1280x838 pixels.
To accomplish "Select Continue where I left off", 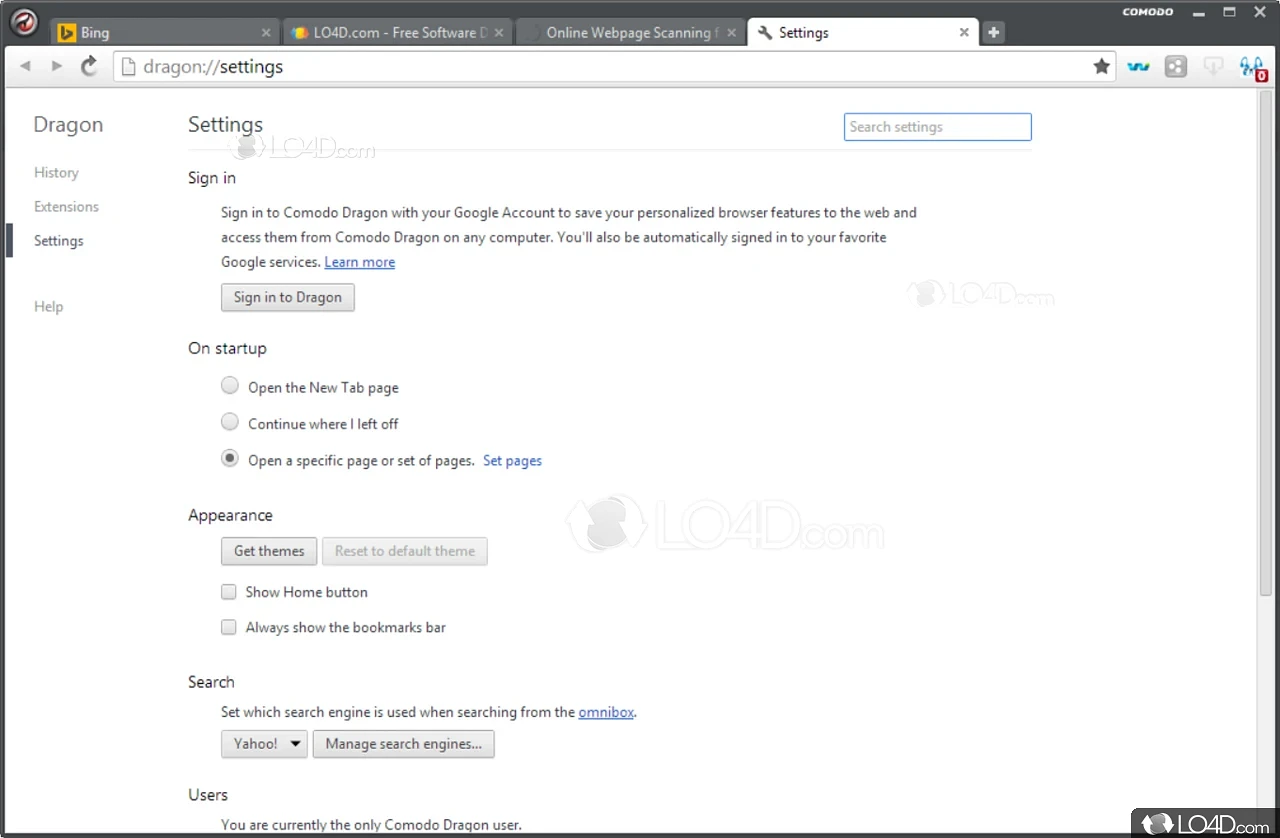I will coord(229,421).
